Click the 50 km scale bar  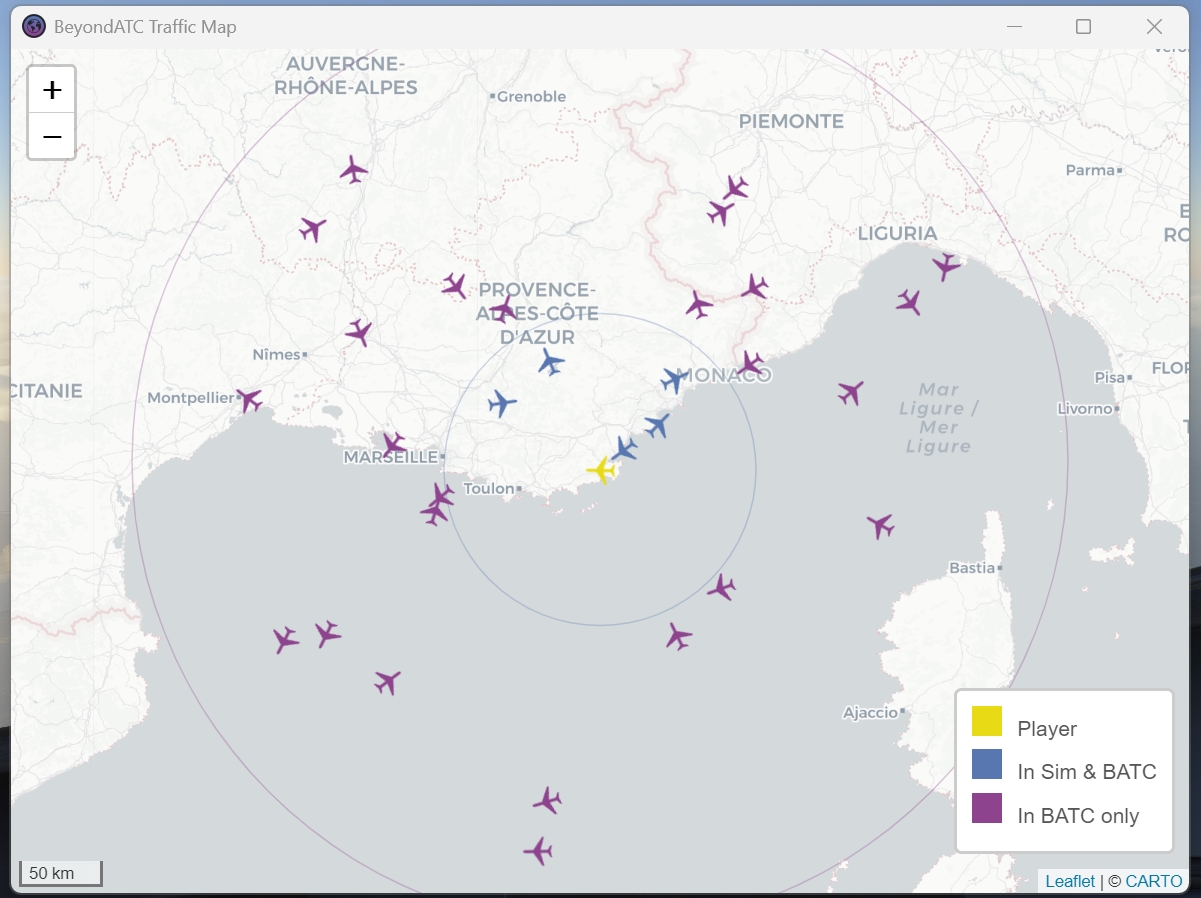pos(61,873)
